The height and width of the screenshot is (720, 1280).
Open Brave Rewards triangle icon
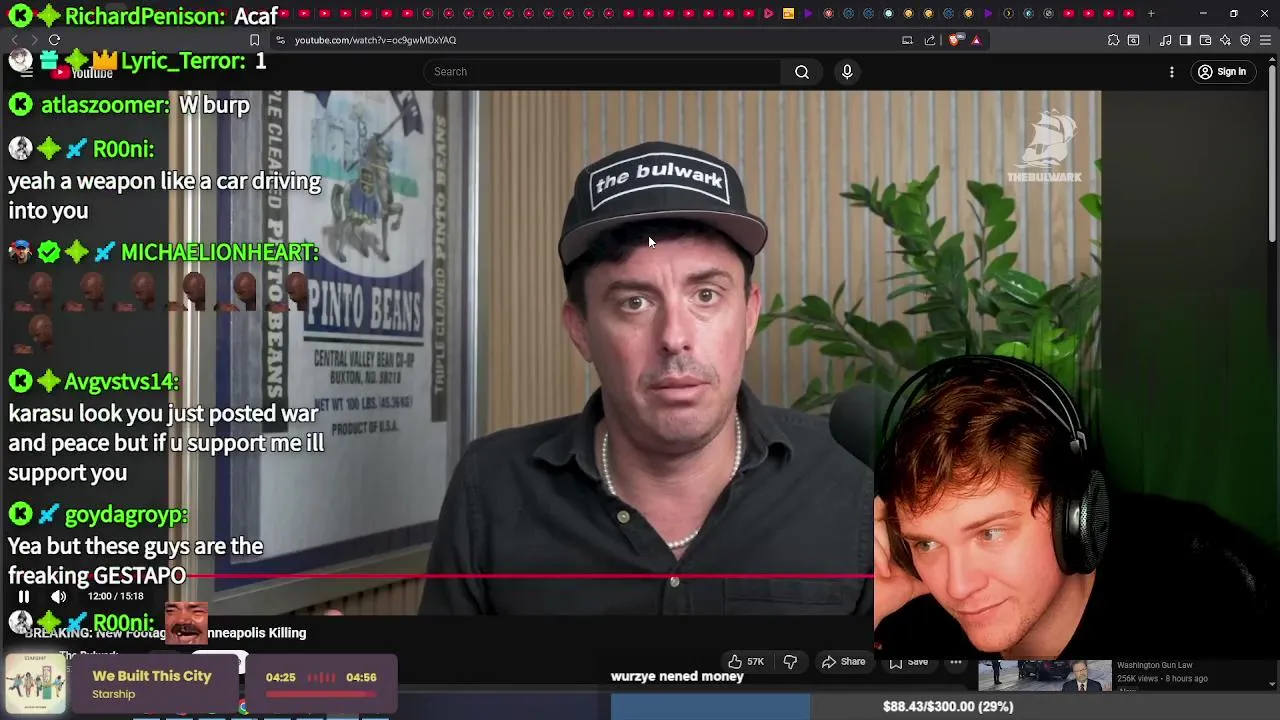(x=976, y=40)
